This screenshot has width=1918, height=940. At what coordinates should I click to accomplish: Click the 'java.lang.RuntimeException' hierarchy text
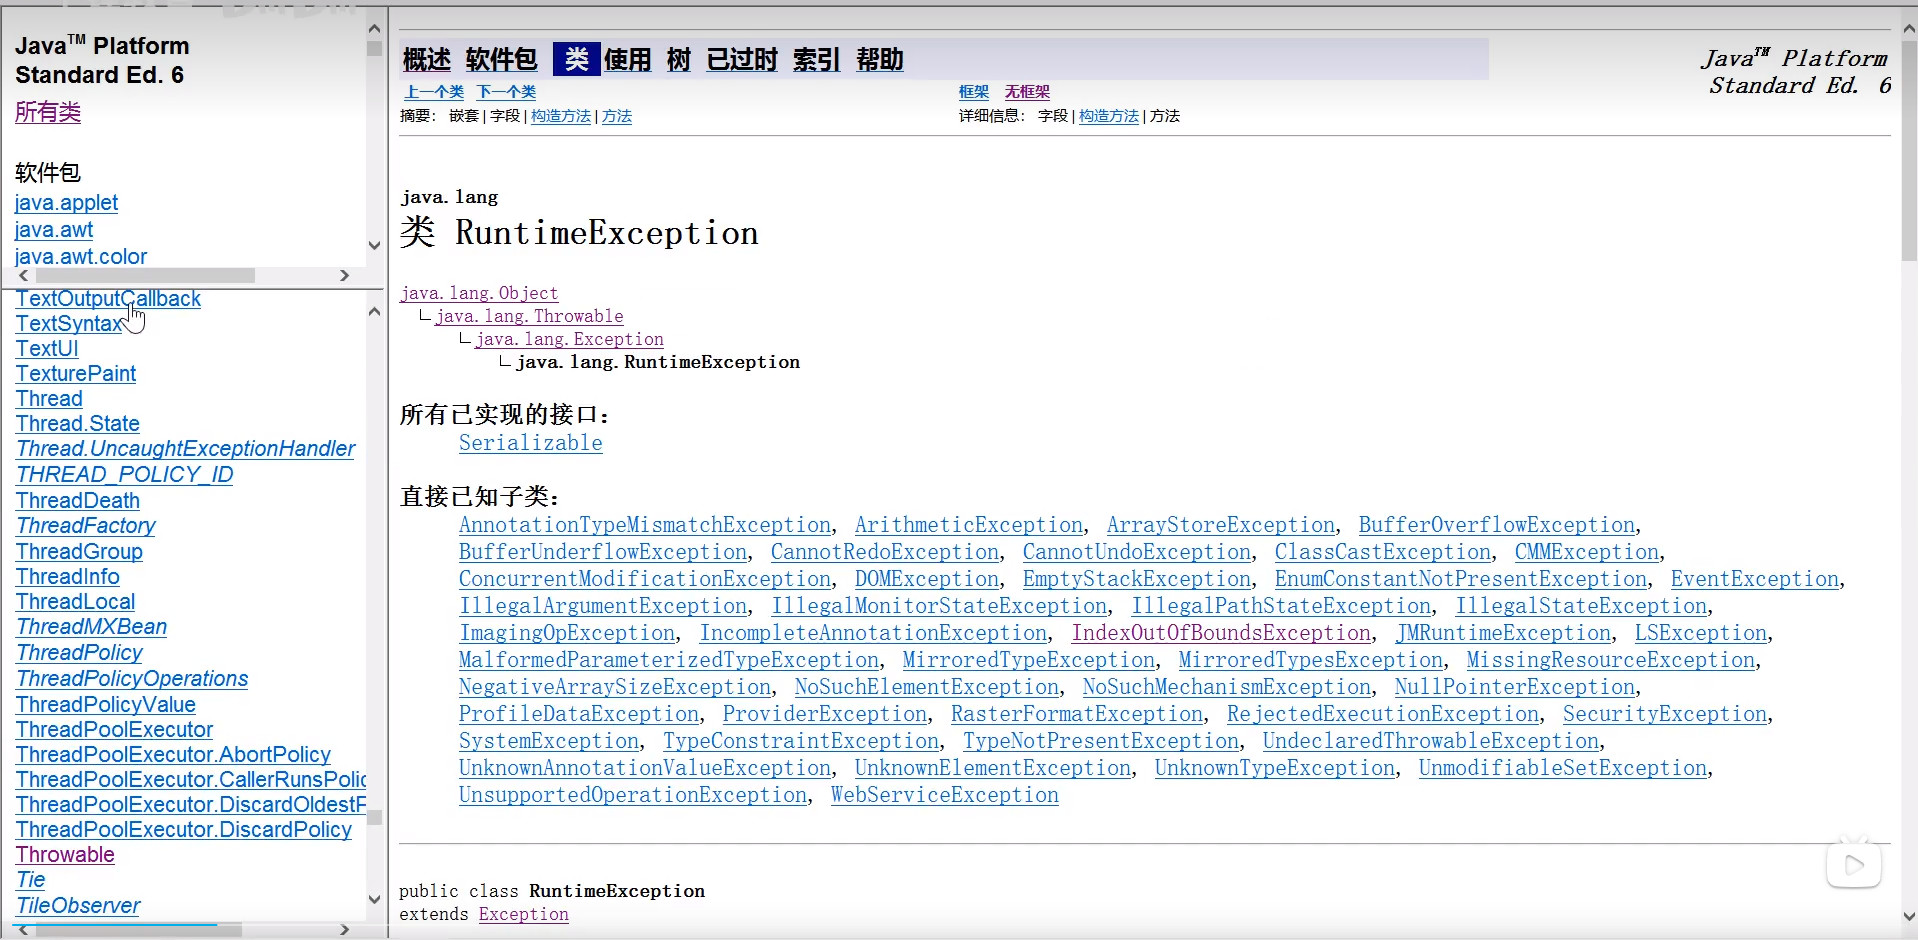click(x=658, y=362)
